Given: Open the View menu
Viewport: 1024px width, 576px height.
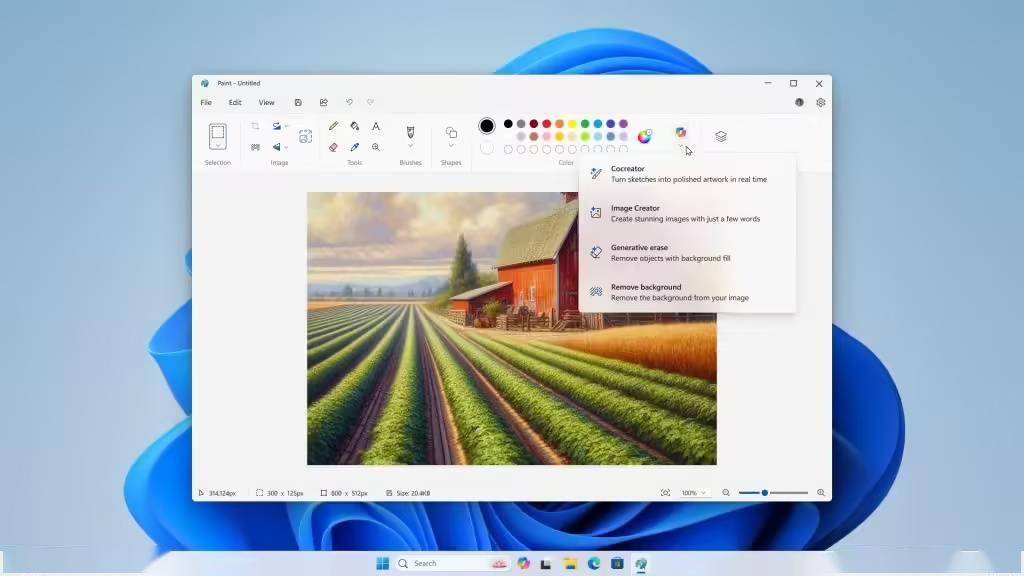Looking at the screenshot, I should pos(266,102).
